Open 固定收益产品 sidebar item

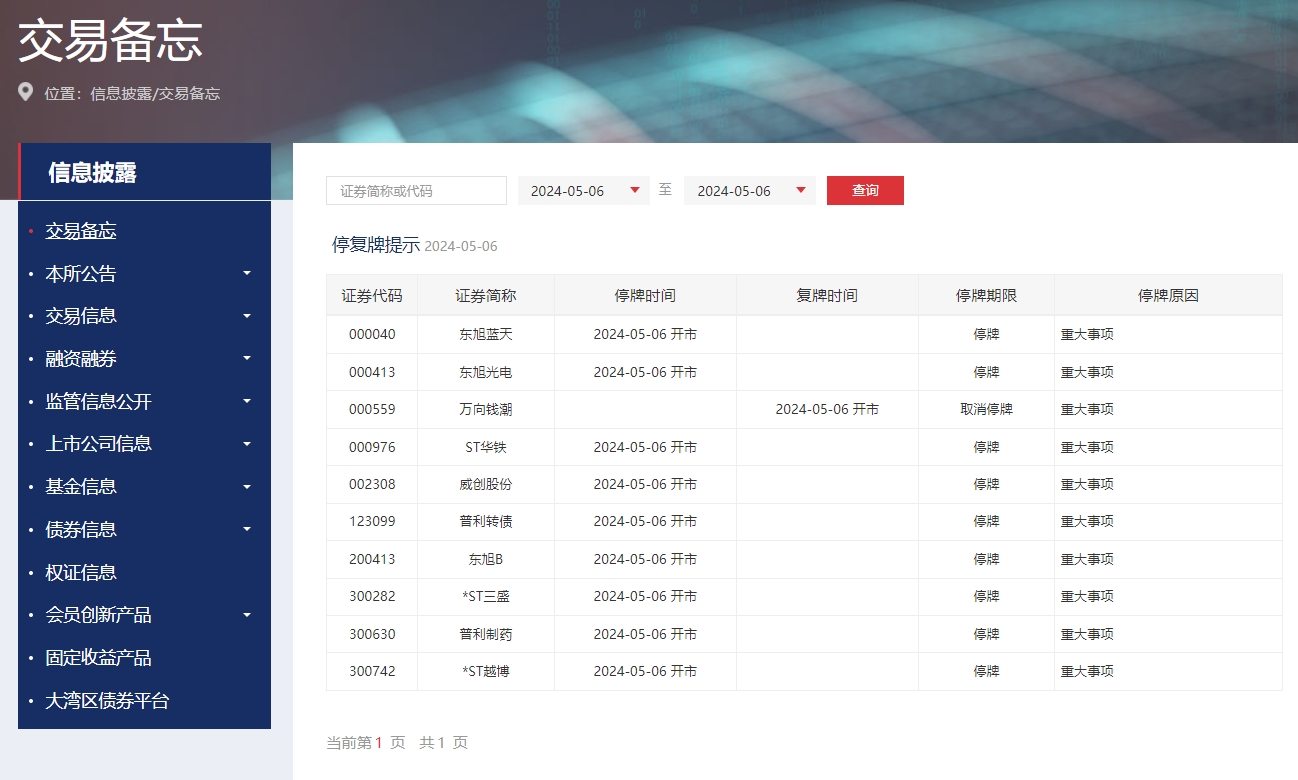click(98, 658)
